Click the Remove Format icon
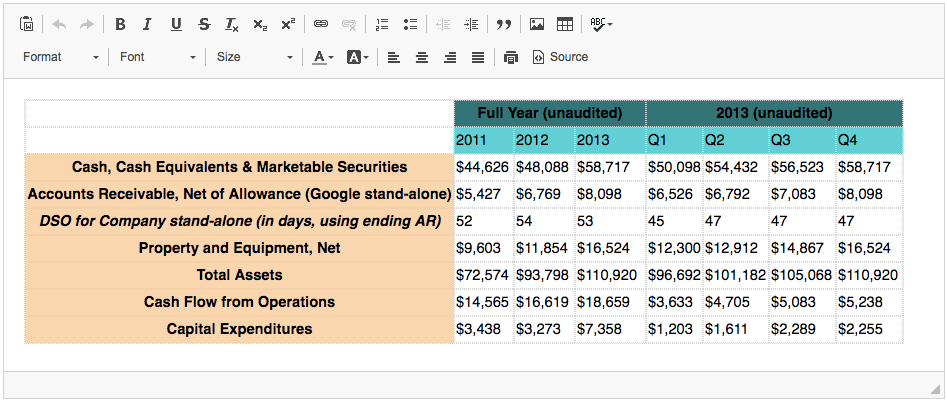This screenshot has height=403, width=947. tap(232, 24)
